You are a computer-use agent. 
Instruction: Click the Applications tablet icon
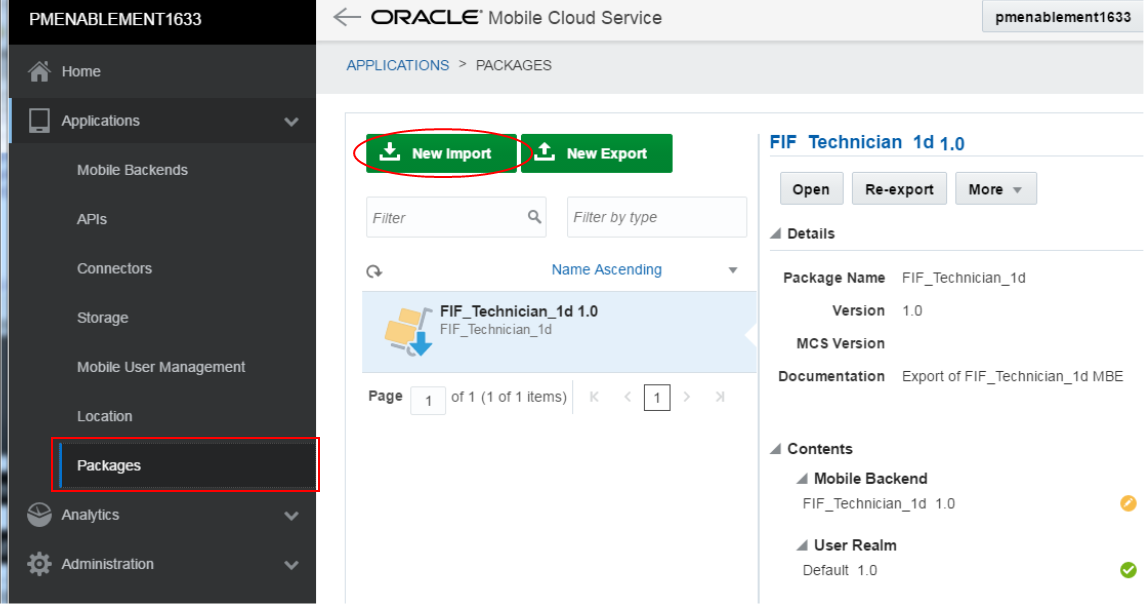39,120
